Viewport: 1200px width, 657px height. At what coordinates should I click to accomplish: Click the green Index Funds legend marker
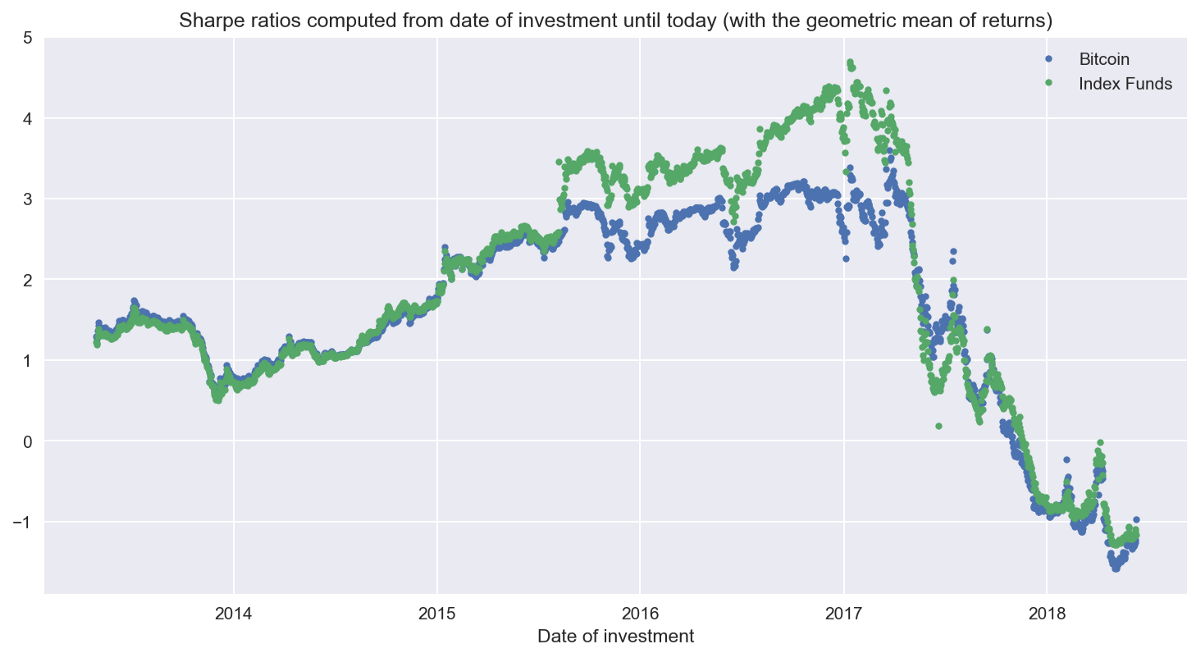tap(1048, 84)
